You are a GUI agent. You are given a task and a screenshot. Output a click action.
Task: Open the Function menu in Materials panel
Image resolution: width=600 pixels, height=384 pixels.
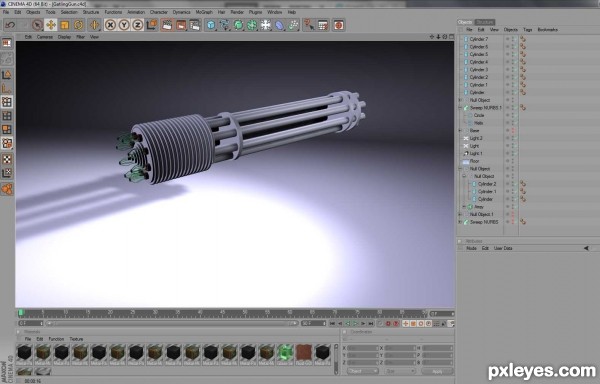(56, 339)
